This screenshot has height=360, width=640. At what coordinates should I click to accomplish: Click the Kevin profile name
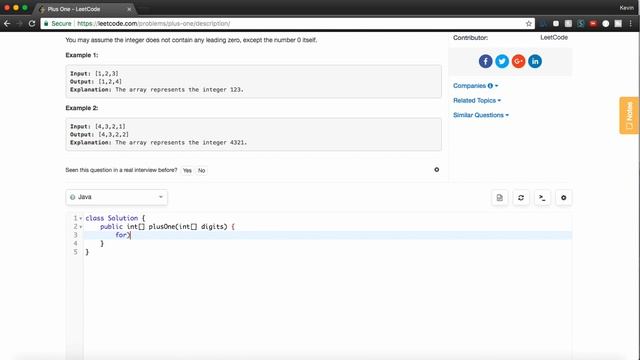(626, 8)
